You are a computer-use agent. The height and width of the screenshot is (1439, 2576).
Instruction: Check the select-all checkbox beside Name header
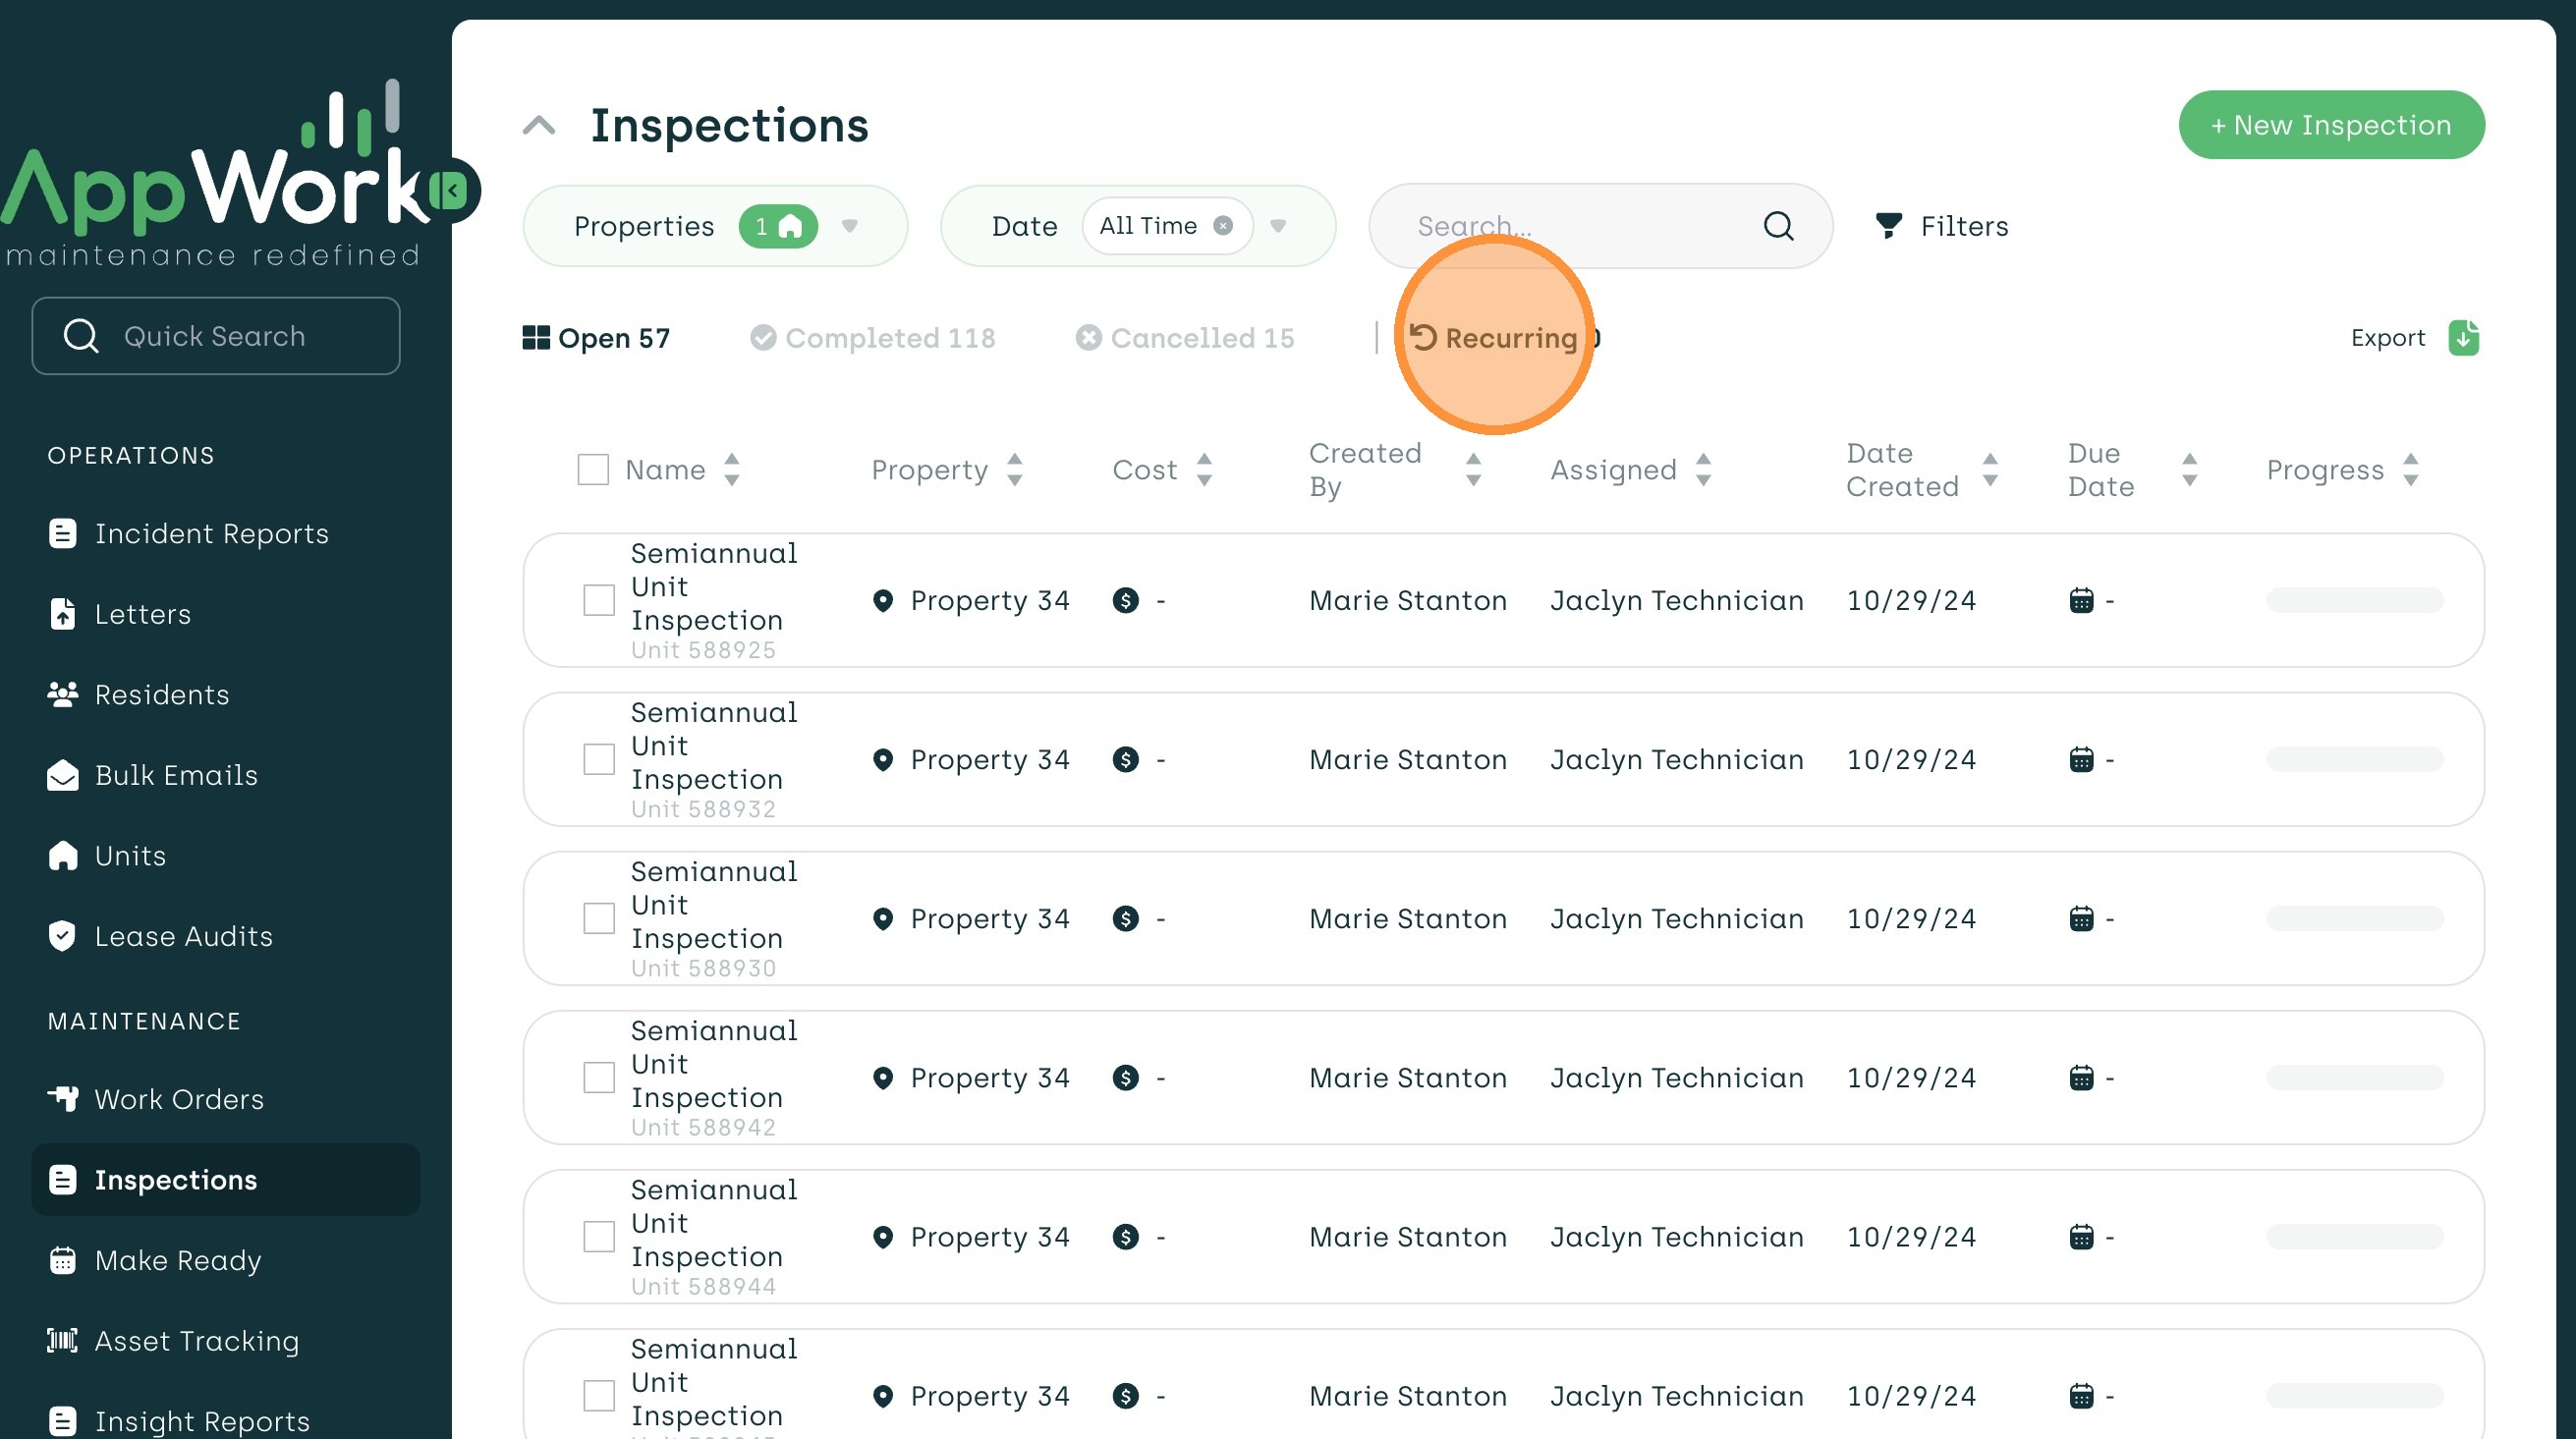tap(593, 470)
